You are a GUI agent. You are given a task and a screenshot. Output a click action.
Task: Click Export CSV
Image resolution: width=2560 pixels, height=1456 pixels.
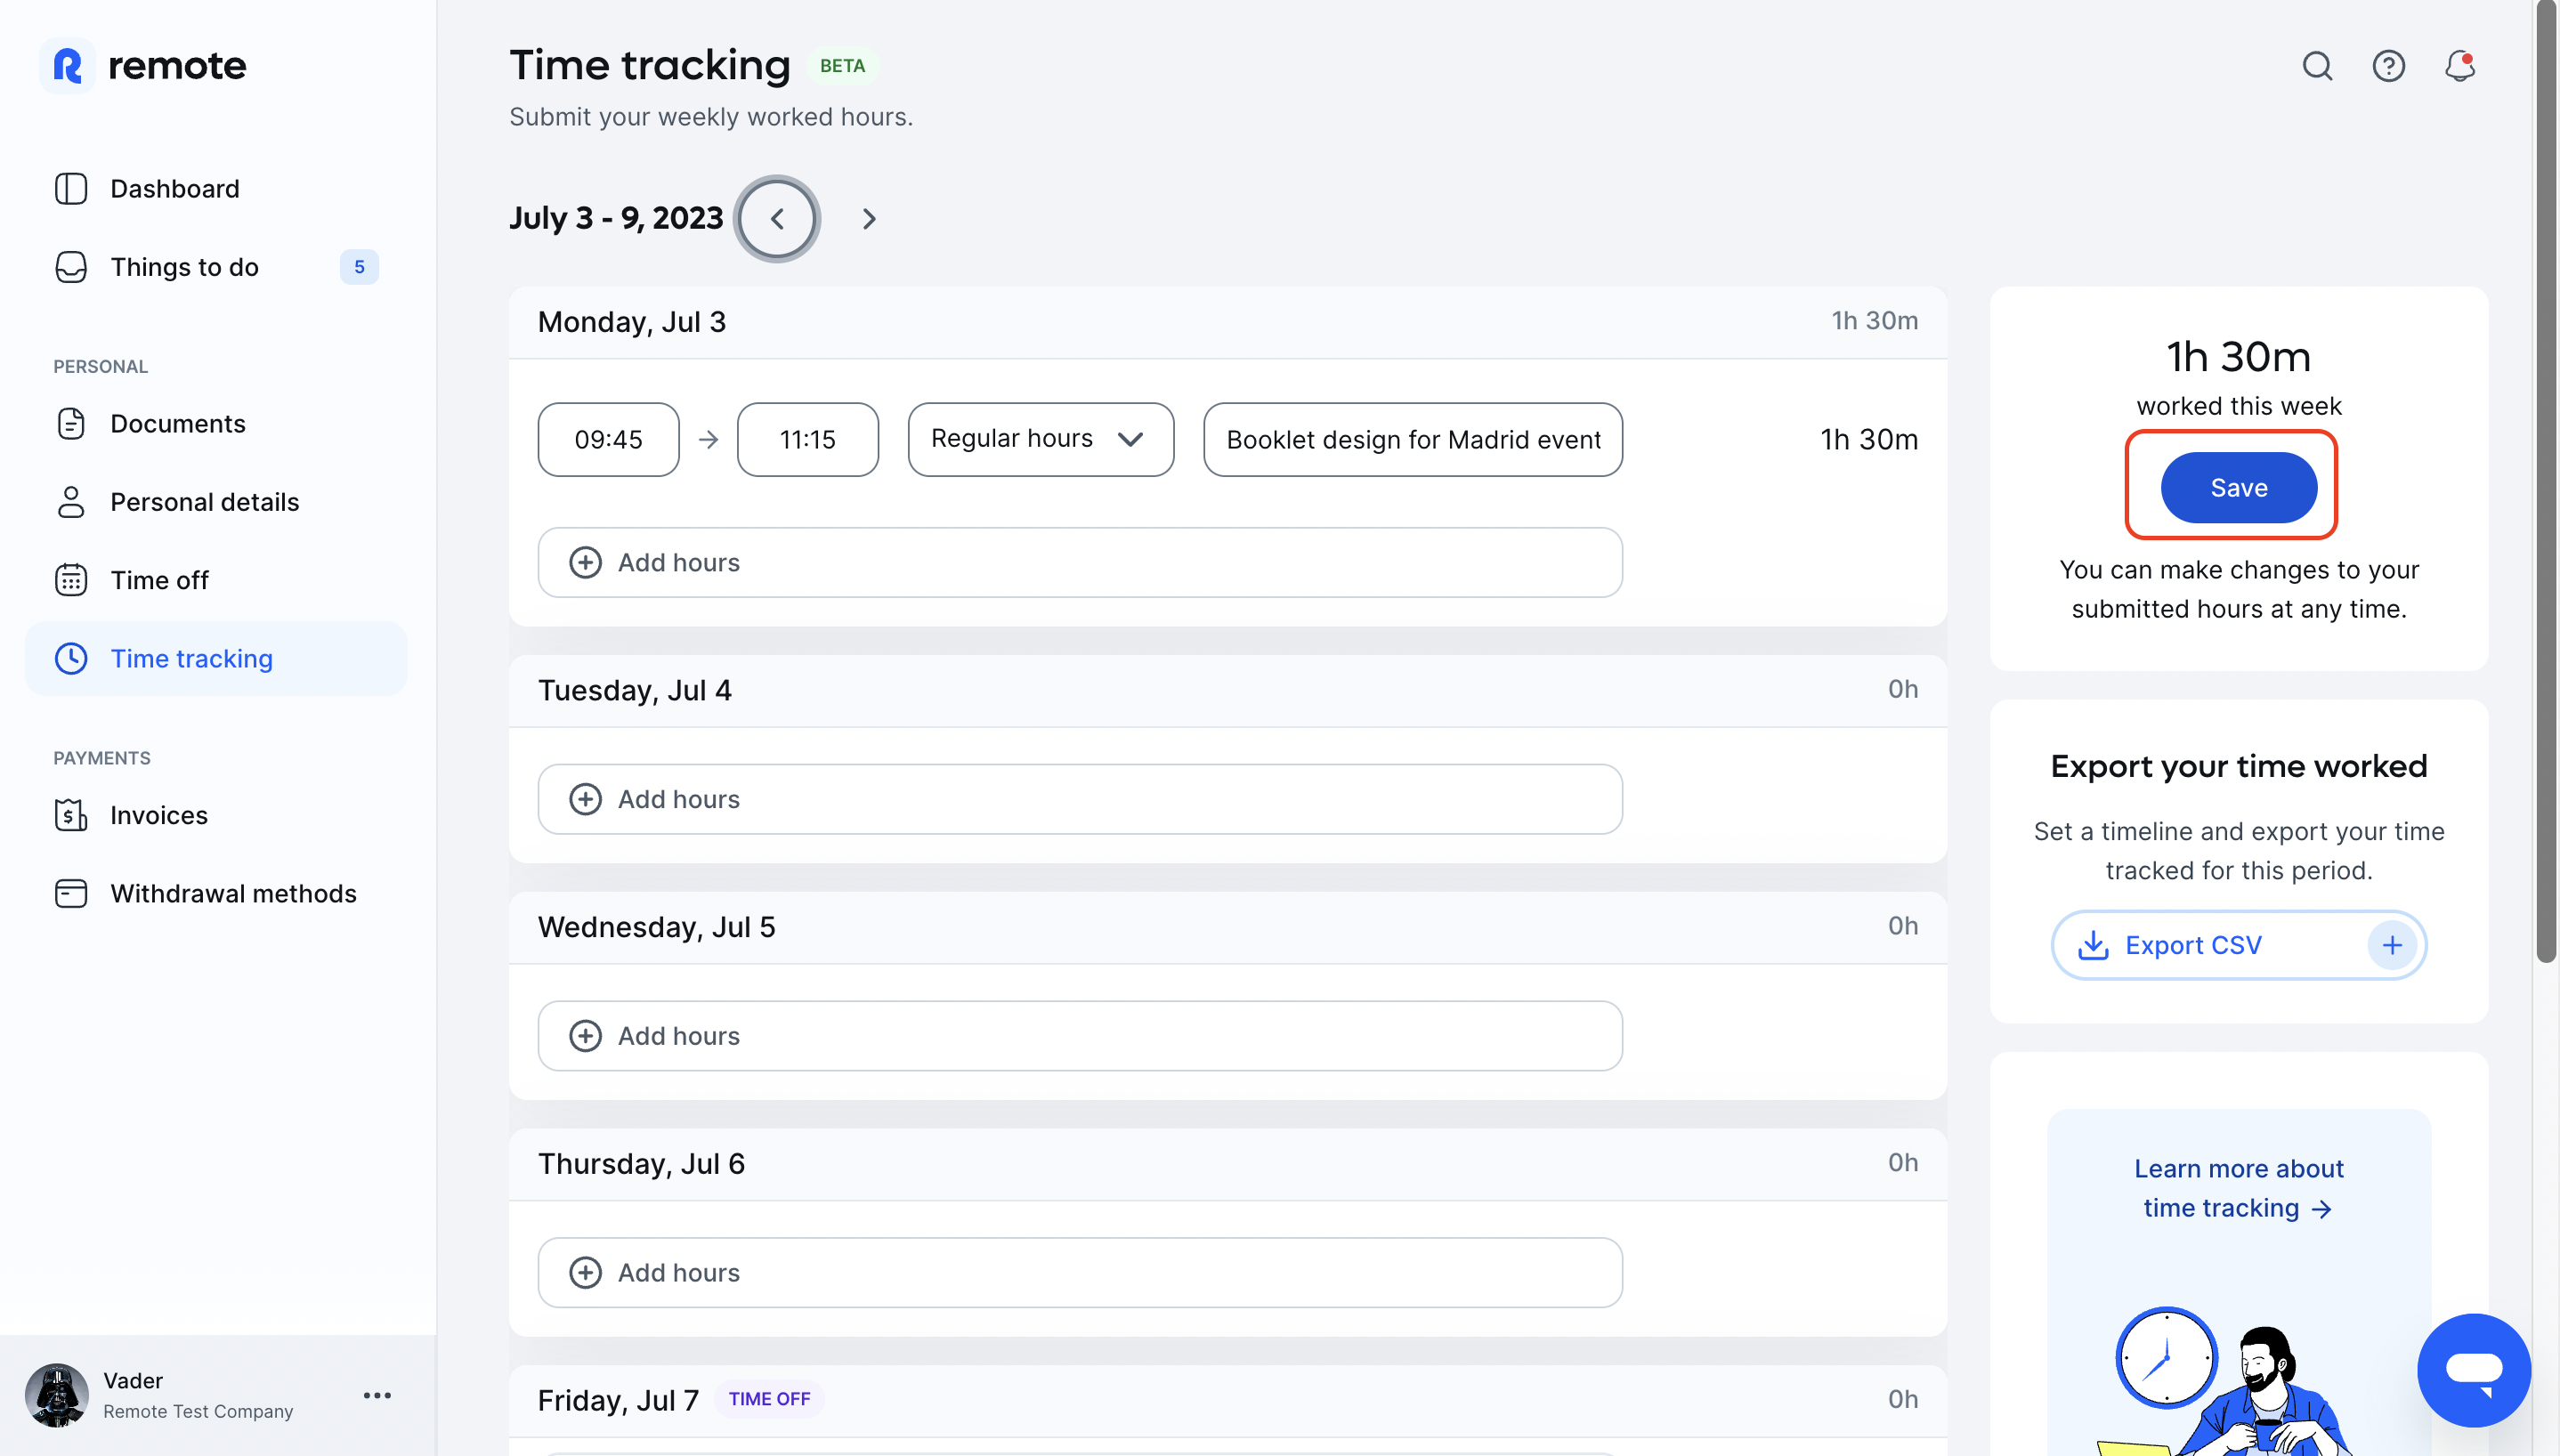click(2195, 944)
